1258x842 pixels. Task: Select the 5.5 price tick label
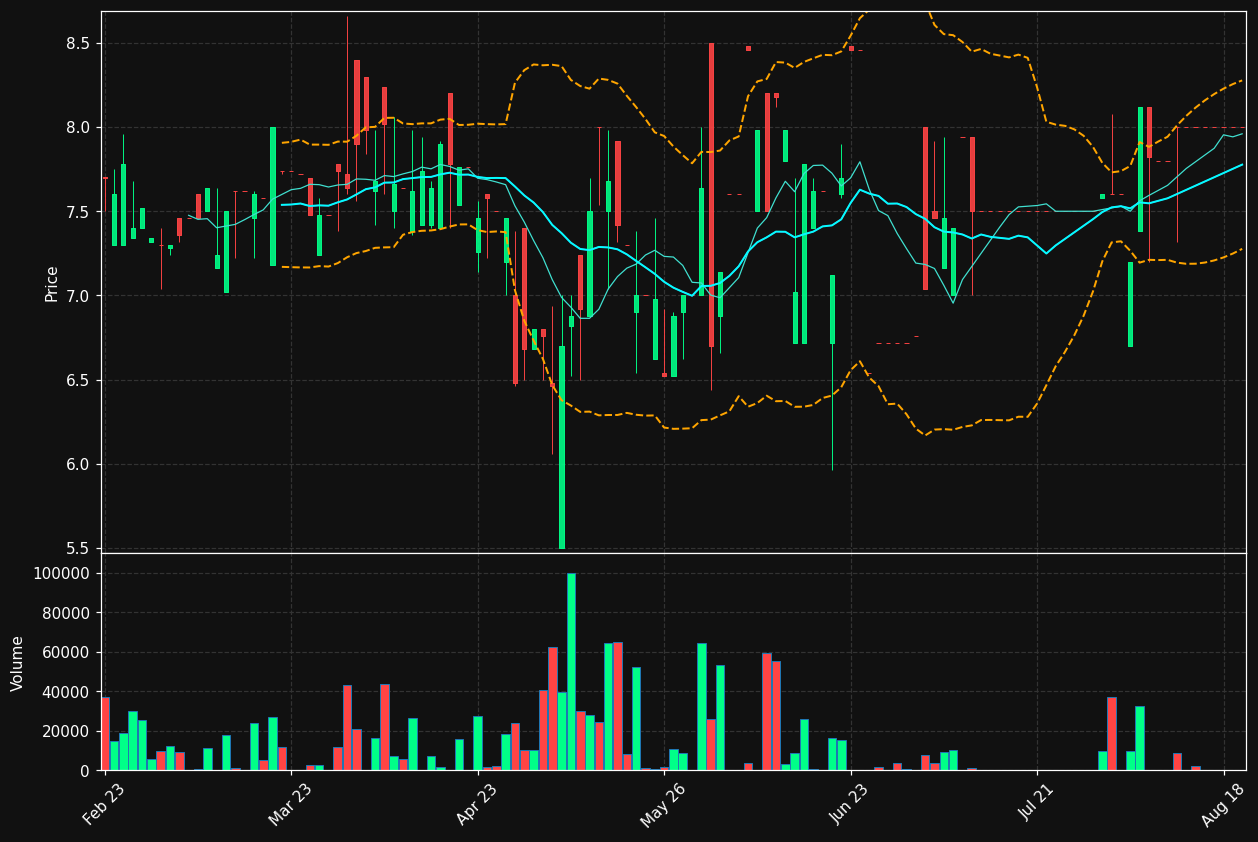tap(78, 549)
